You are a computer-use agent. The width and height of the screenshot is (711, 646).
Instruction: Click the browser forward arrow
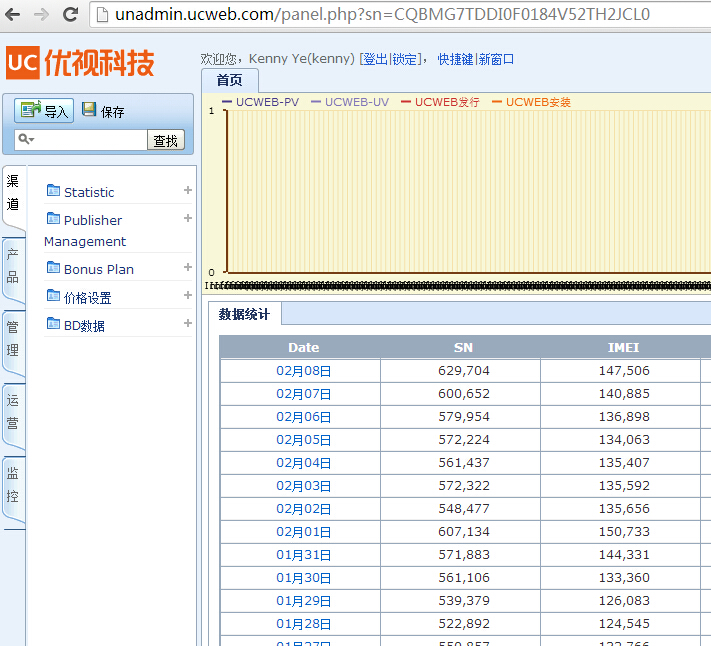click(41, 15)
